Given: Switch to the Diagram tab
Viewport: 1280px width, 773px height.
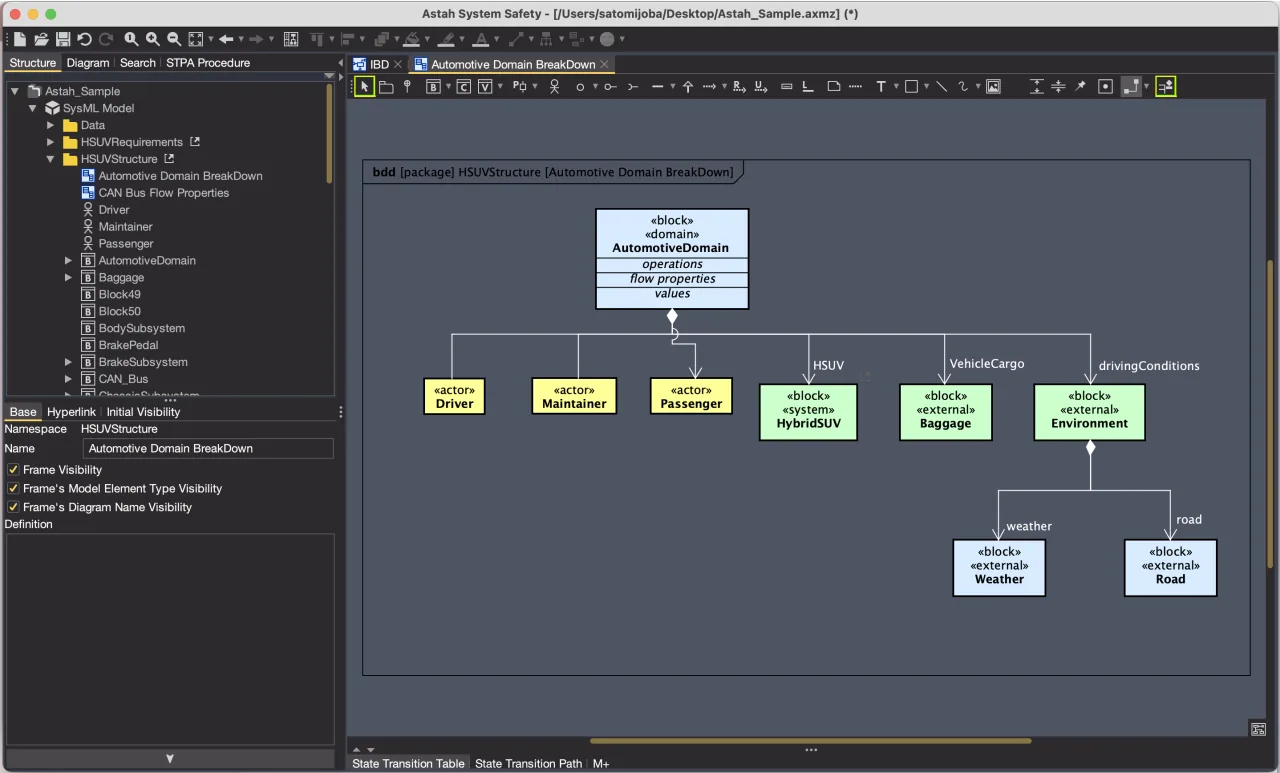Looking at the screenshot, I should [88, 63].
